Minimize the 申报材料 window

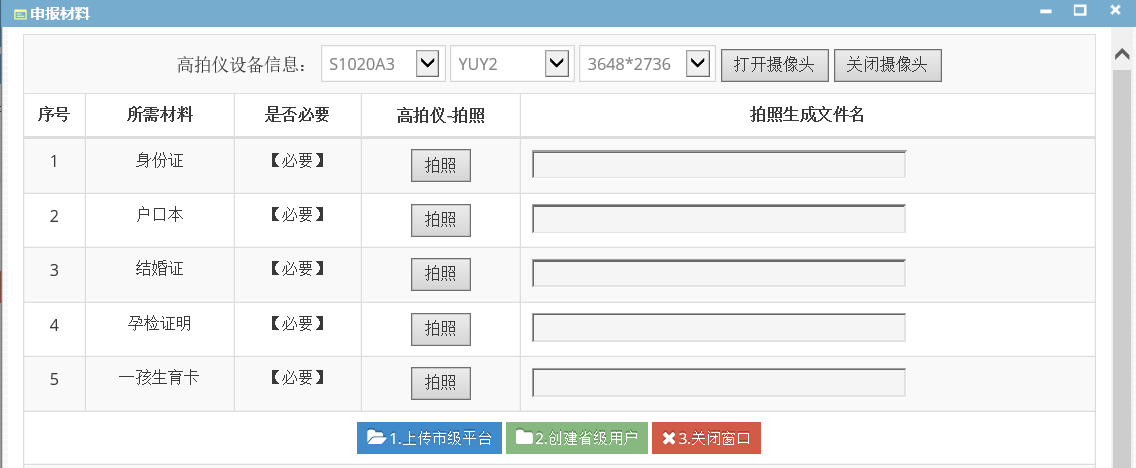(x=1045, y=11)
